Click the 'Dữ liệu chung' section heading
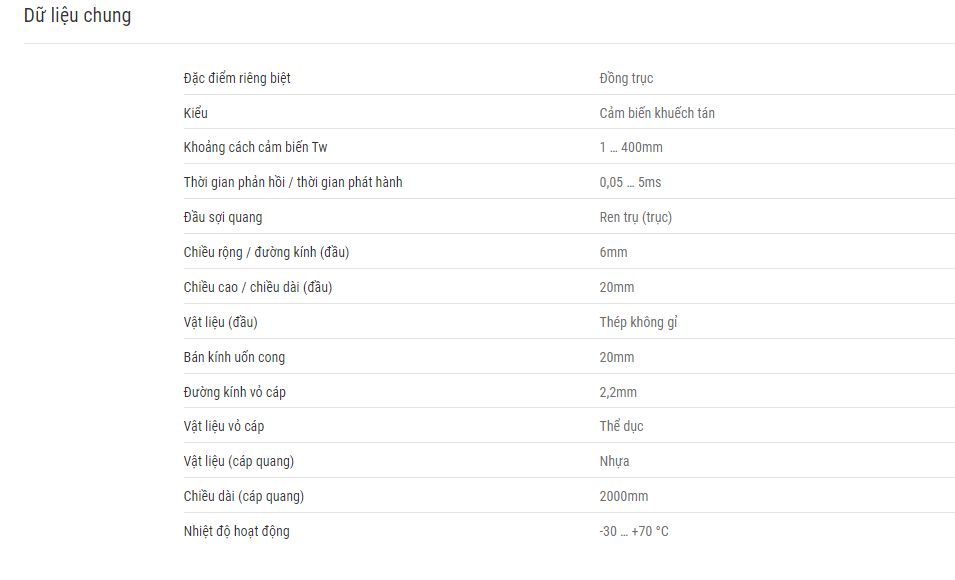This screenshot has height=580, width=955. click(x=77, y=16)
